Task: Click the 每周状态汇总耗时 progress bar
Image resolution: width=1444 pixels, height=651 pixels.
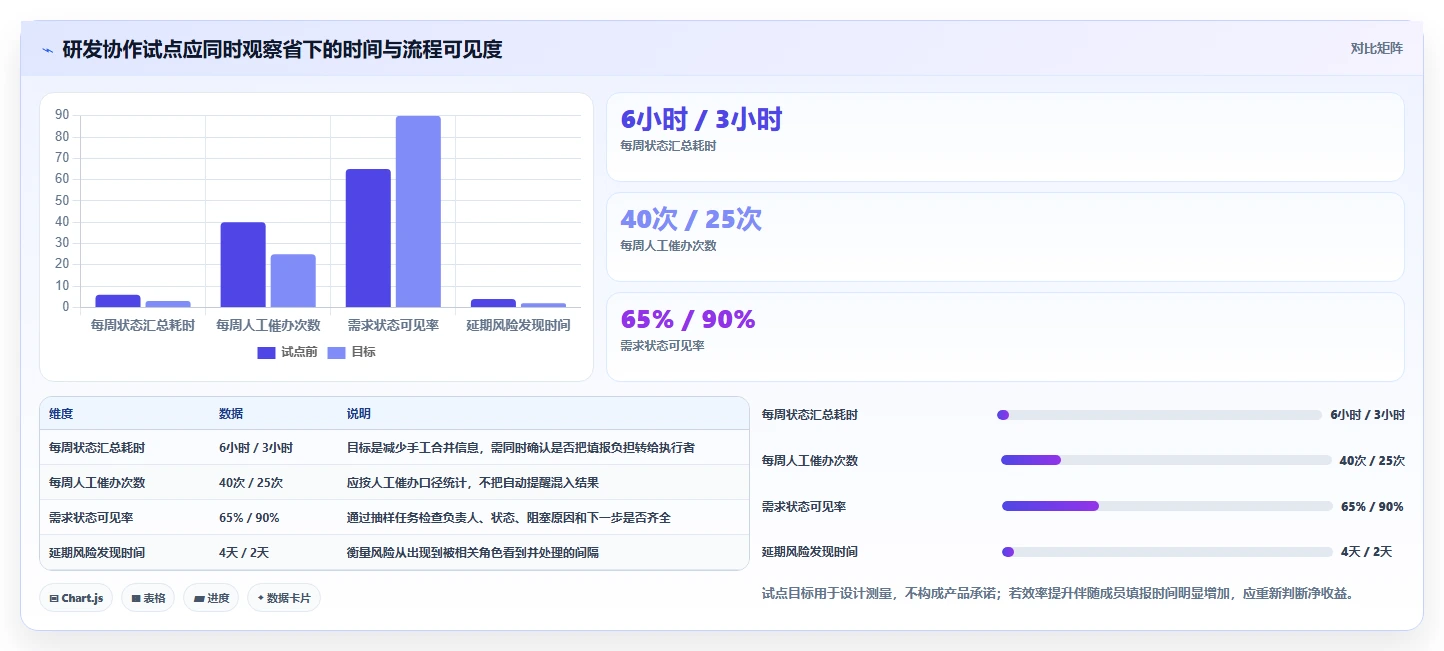Action: (1159, 415)
